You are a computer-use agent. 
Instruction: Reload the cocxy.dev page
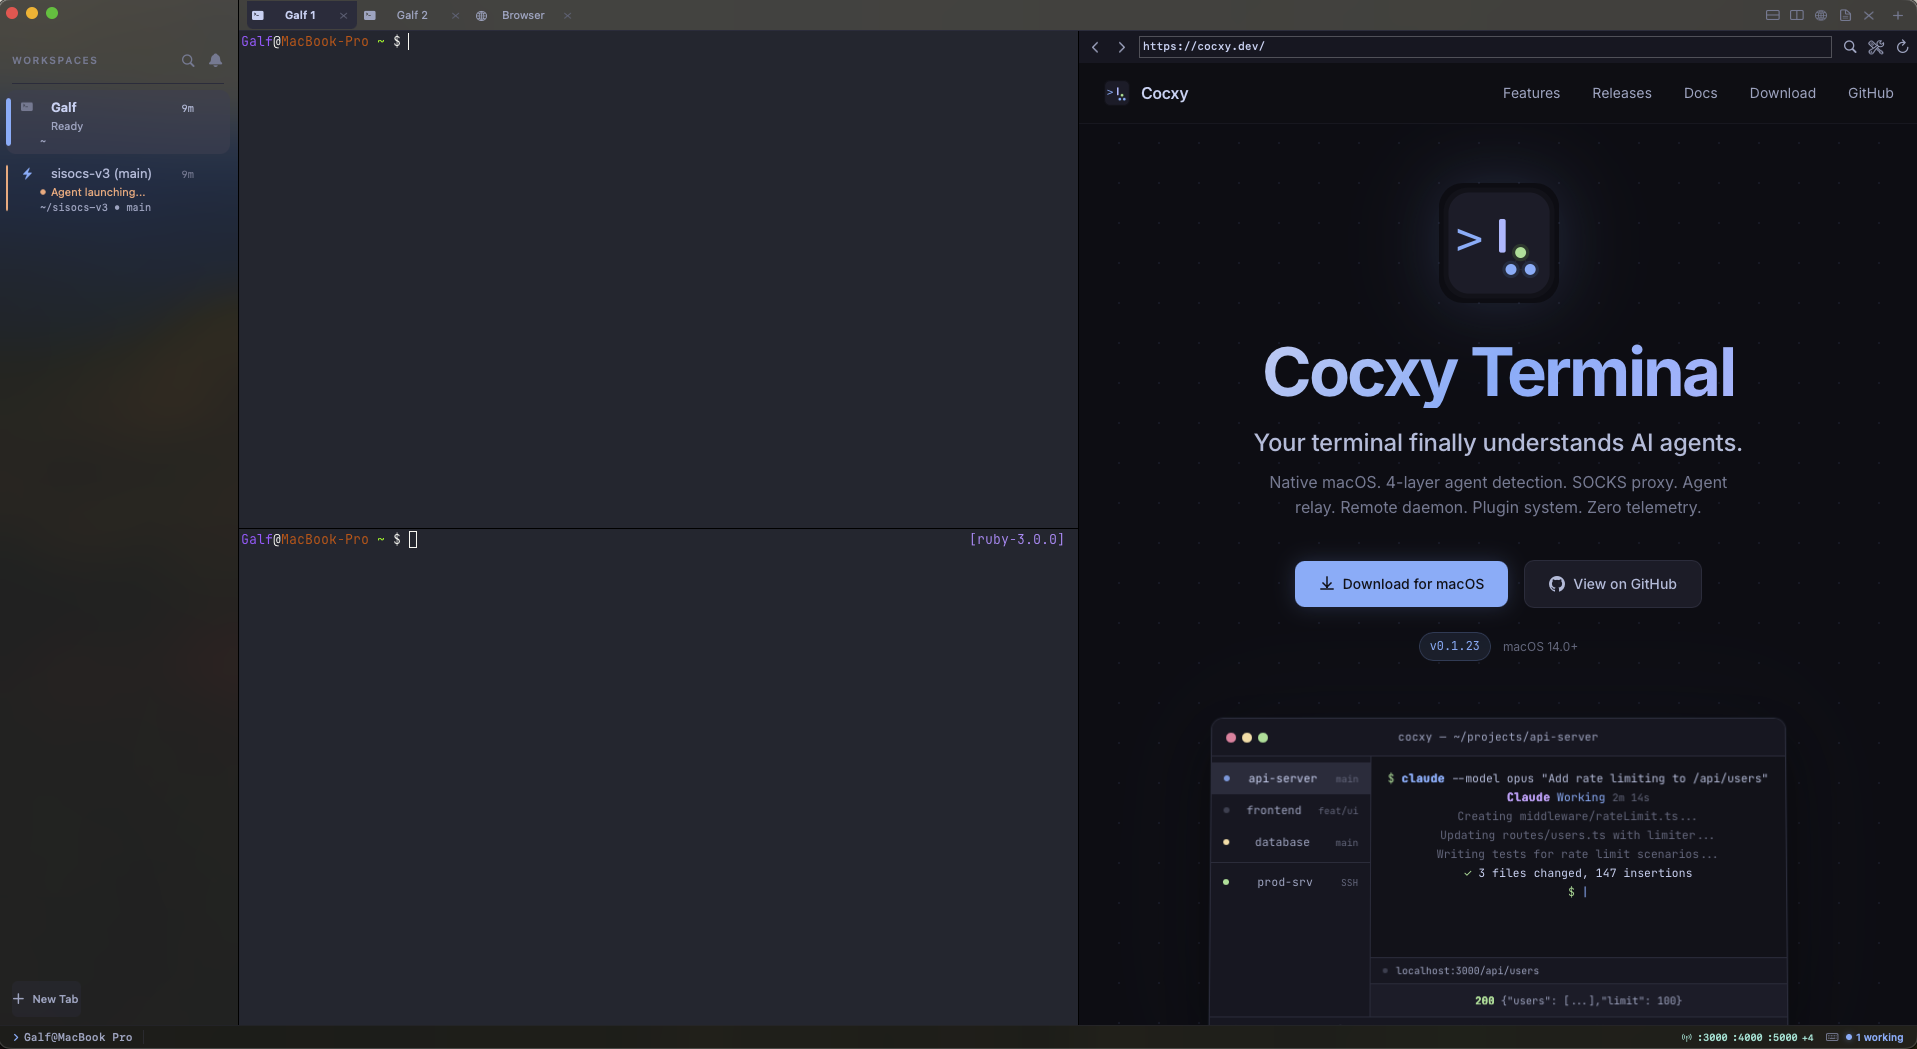click(1901, 47)
